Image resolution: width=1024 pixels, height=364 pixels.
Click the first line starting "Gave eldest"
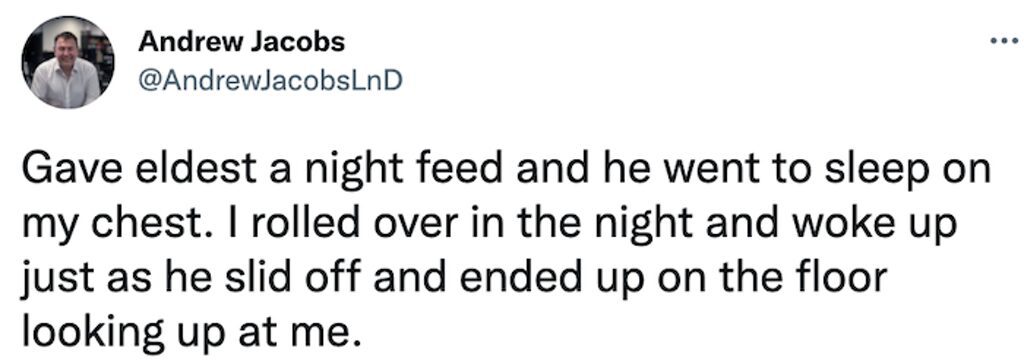(x=507, y=170)
